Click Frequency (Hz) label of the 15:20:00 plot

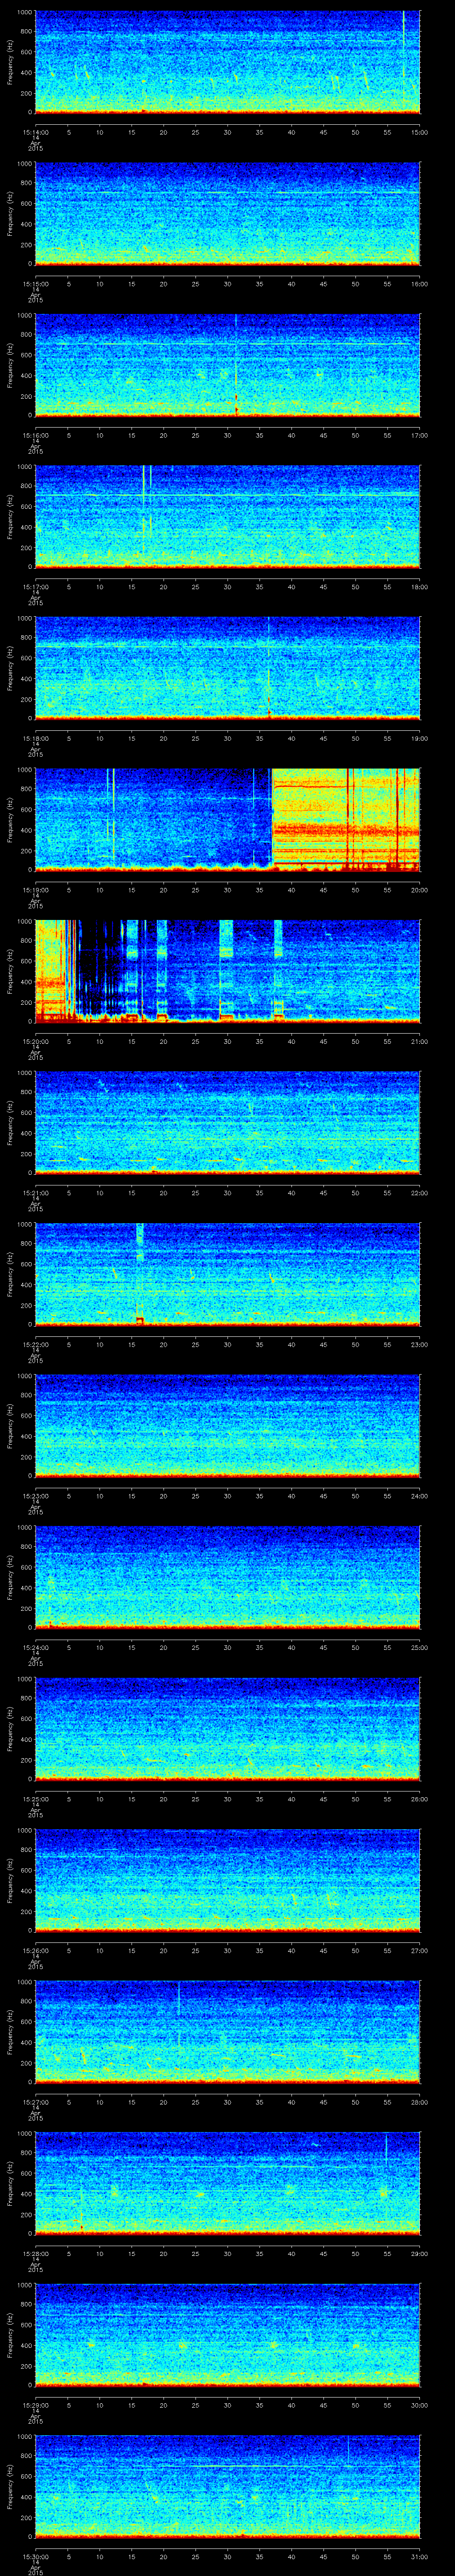(10, 971)
